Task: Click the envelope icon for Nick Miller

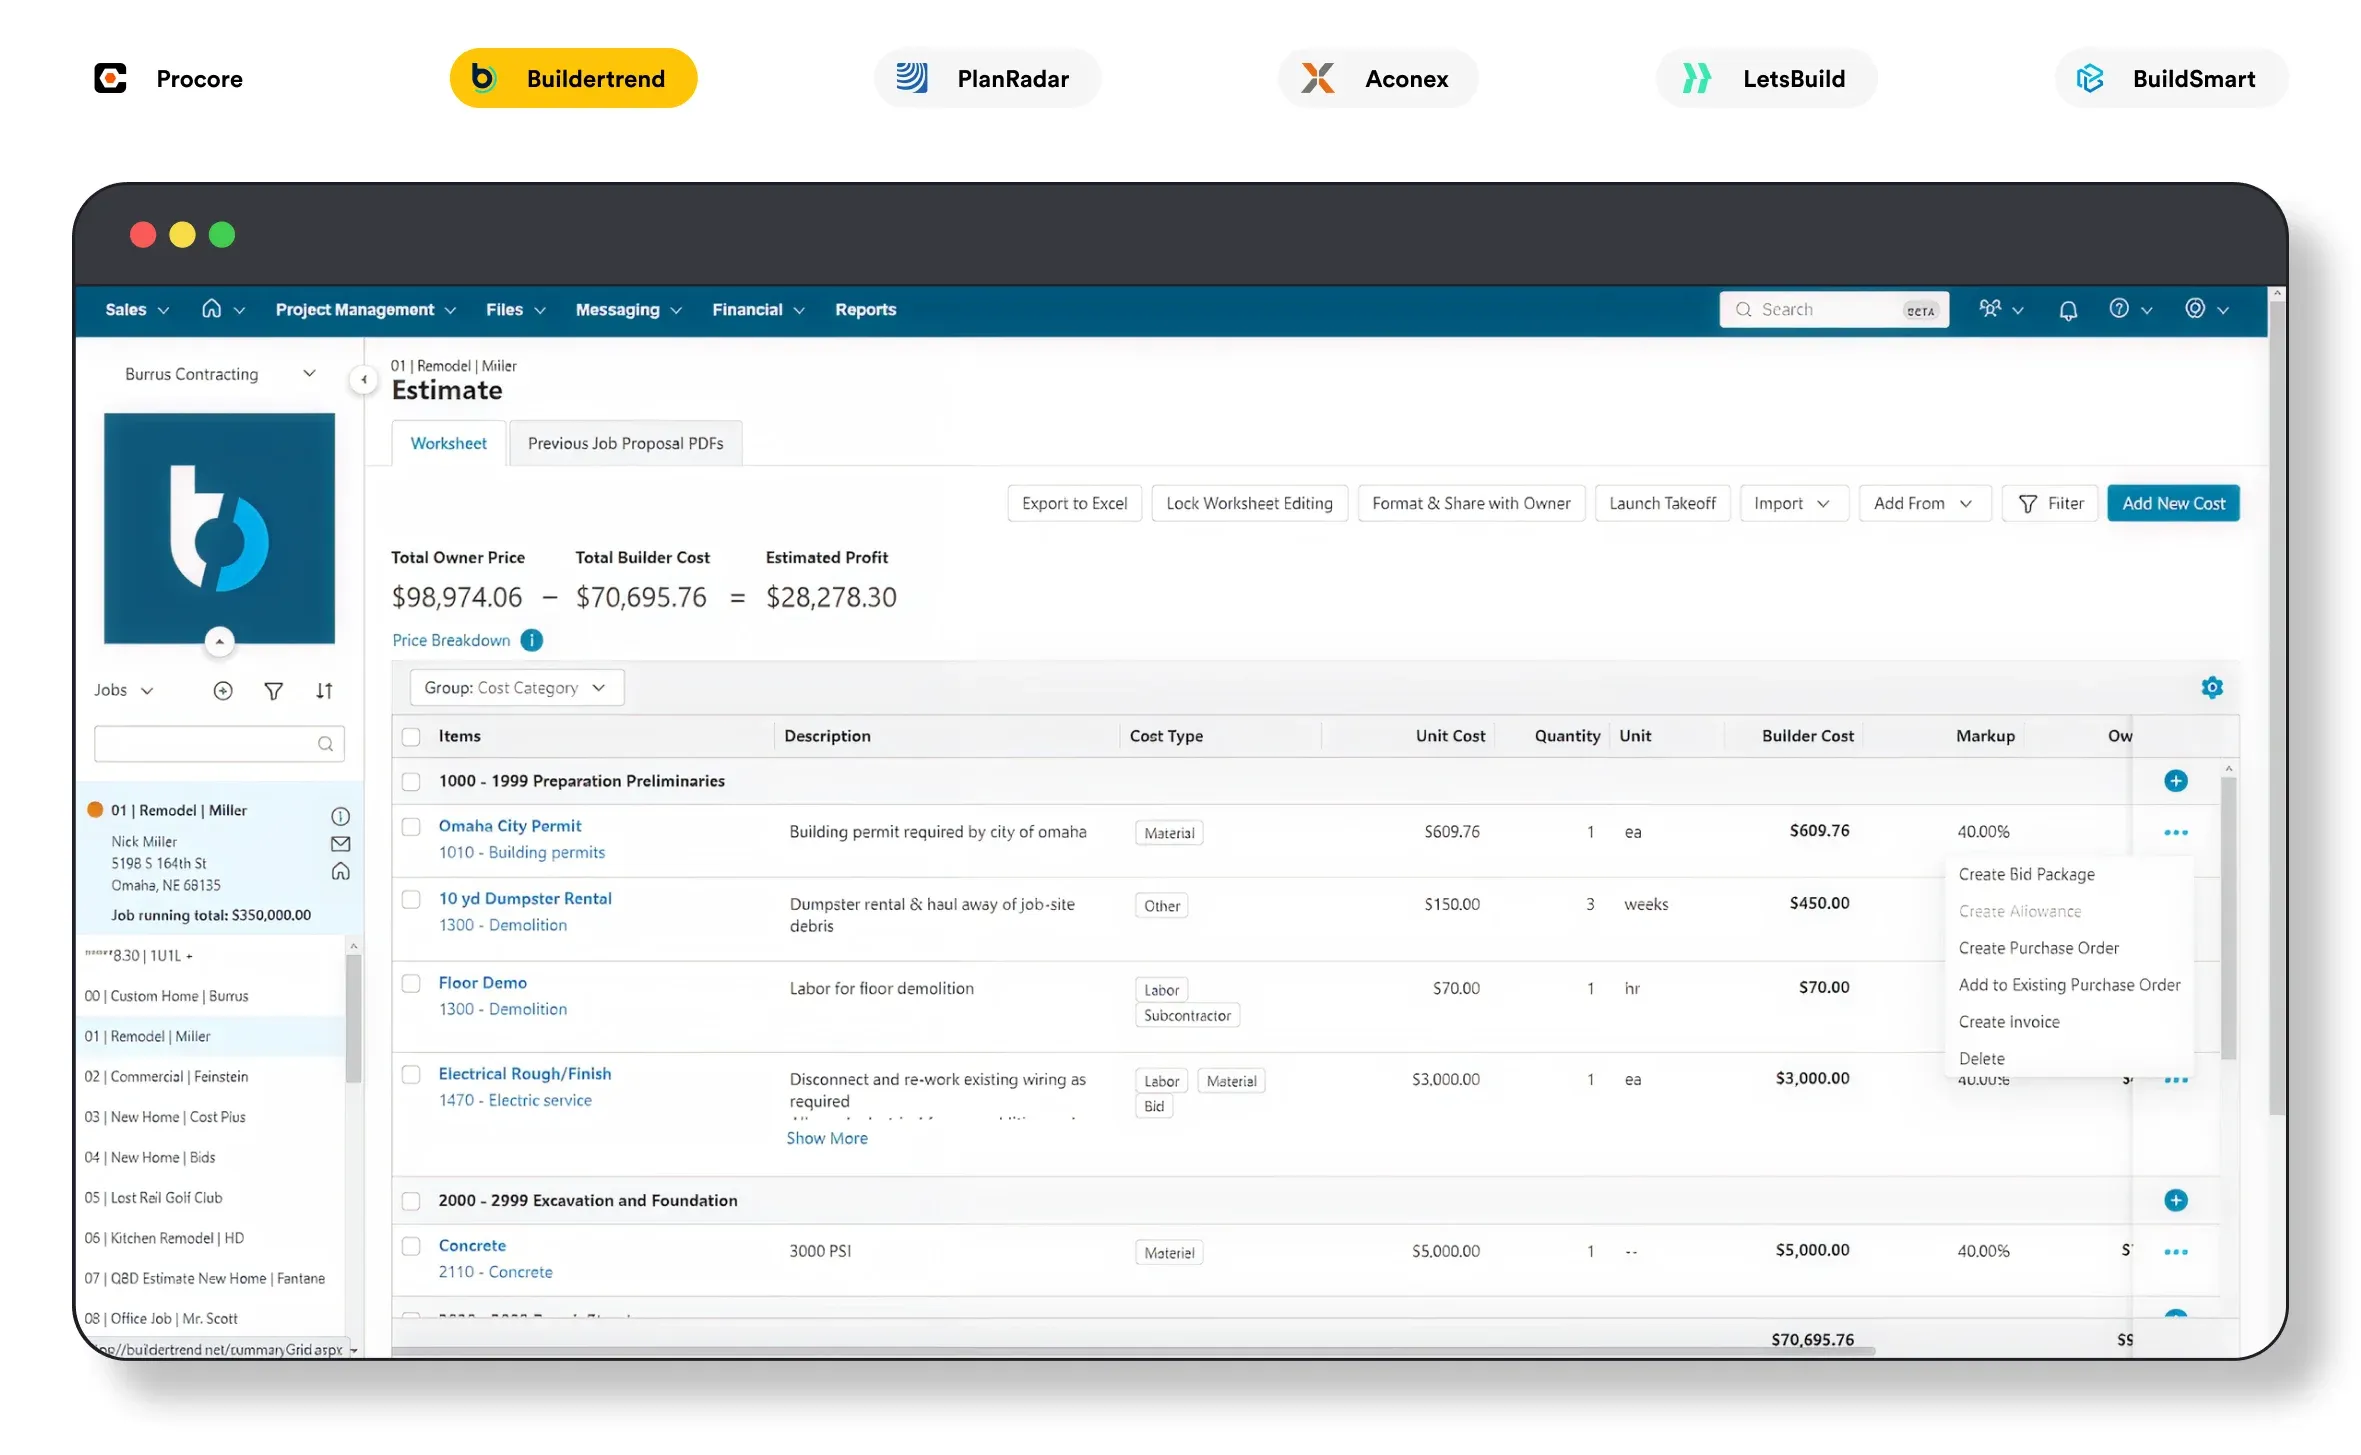Action: [x=340, y=844]
